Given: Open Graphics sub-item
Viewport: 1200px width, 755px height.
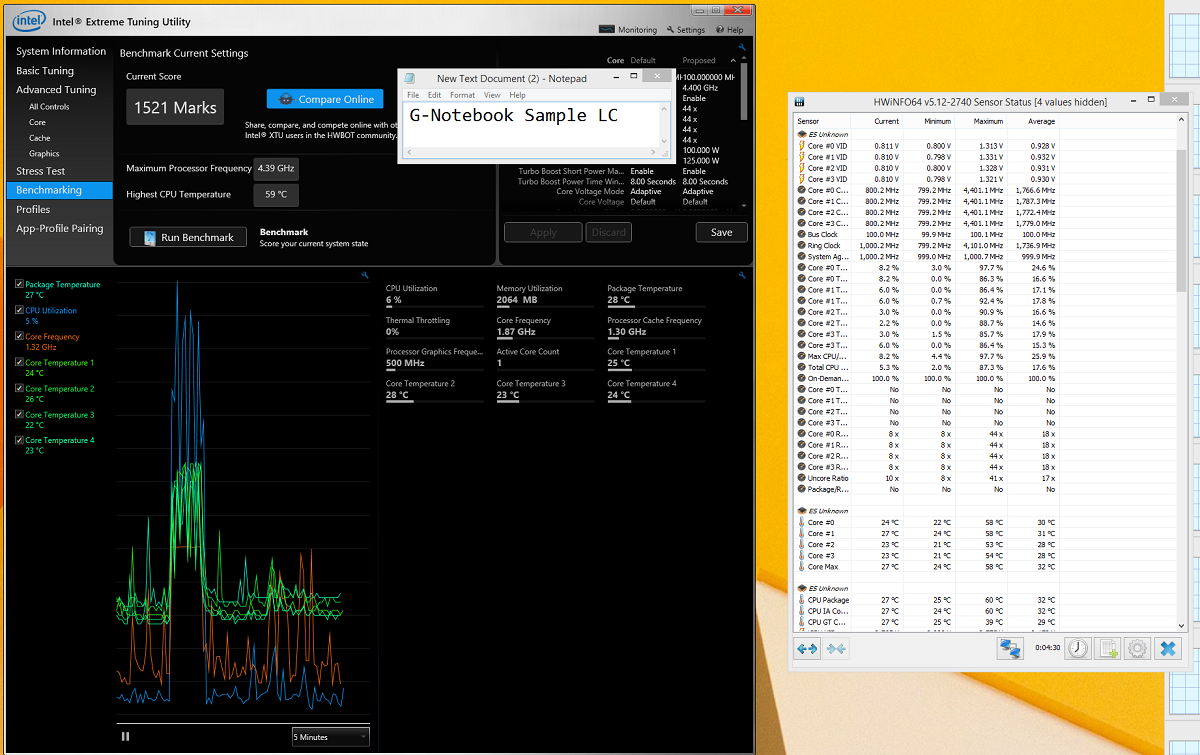Looking at the screenshot, I should tap(44, 154).
